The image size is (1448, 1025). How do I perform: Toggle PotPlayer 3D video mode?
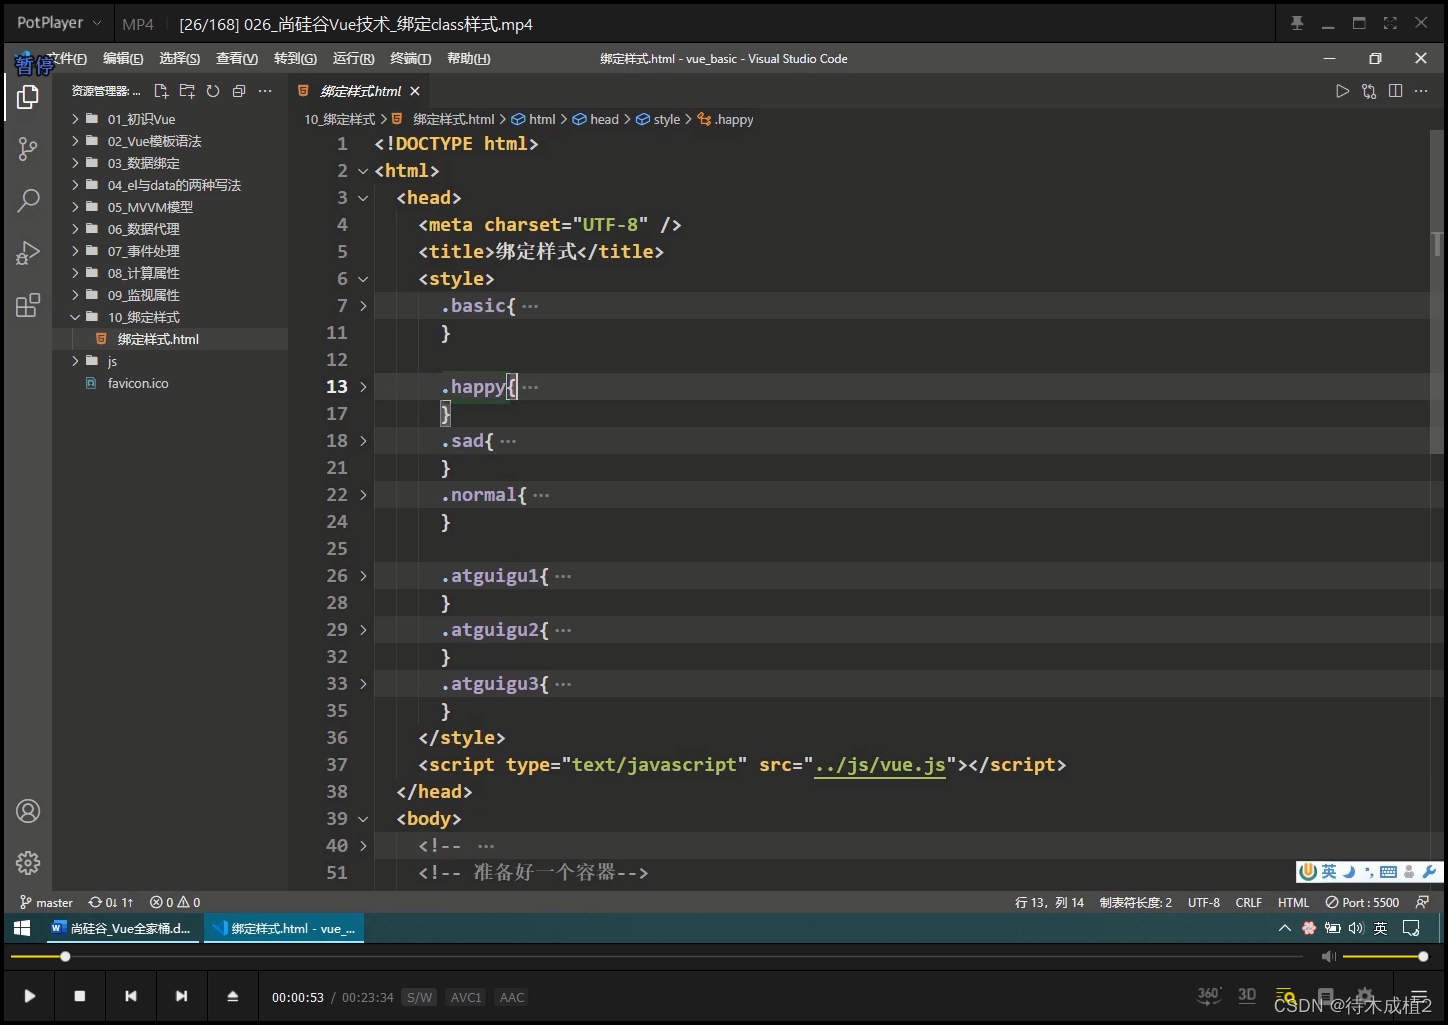pyautogui.click(x=1247, y=995)
